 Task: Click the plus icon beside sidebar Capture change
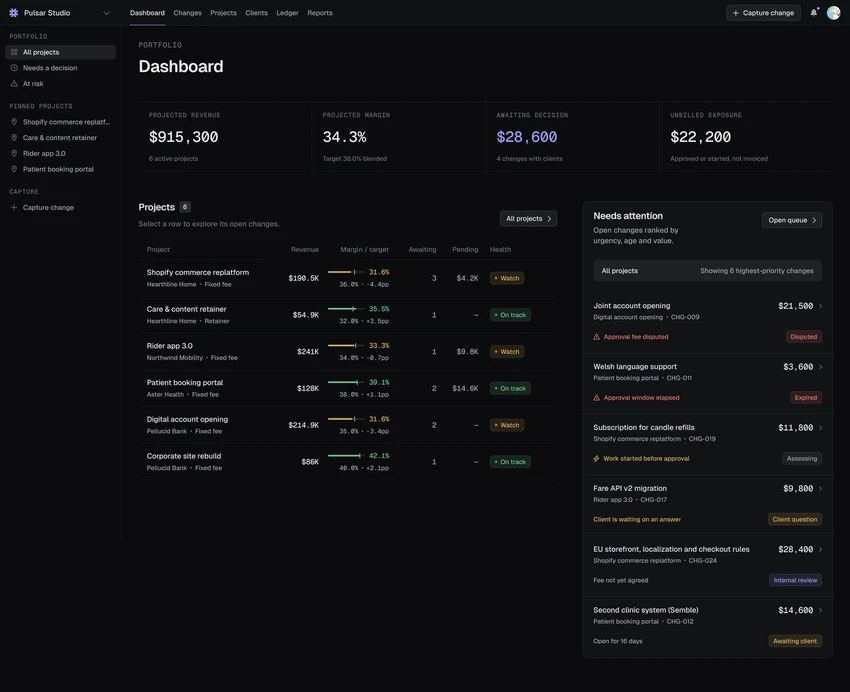pyautogui.click(x=14, y=207)
